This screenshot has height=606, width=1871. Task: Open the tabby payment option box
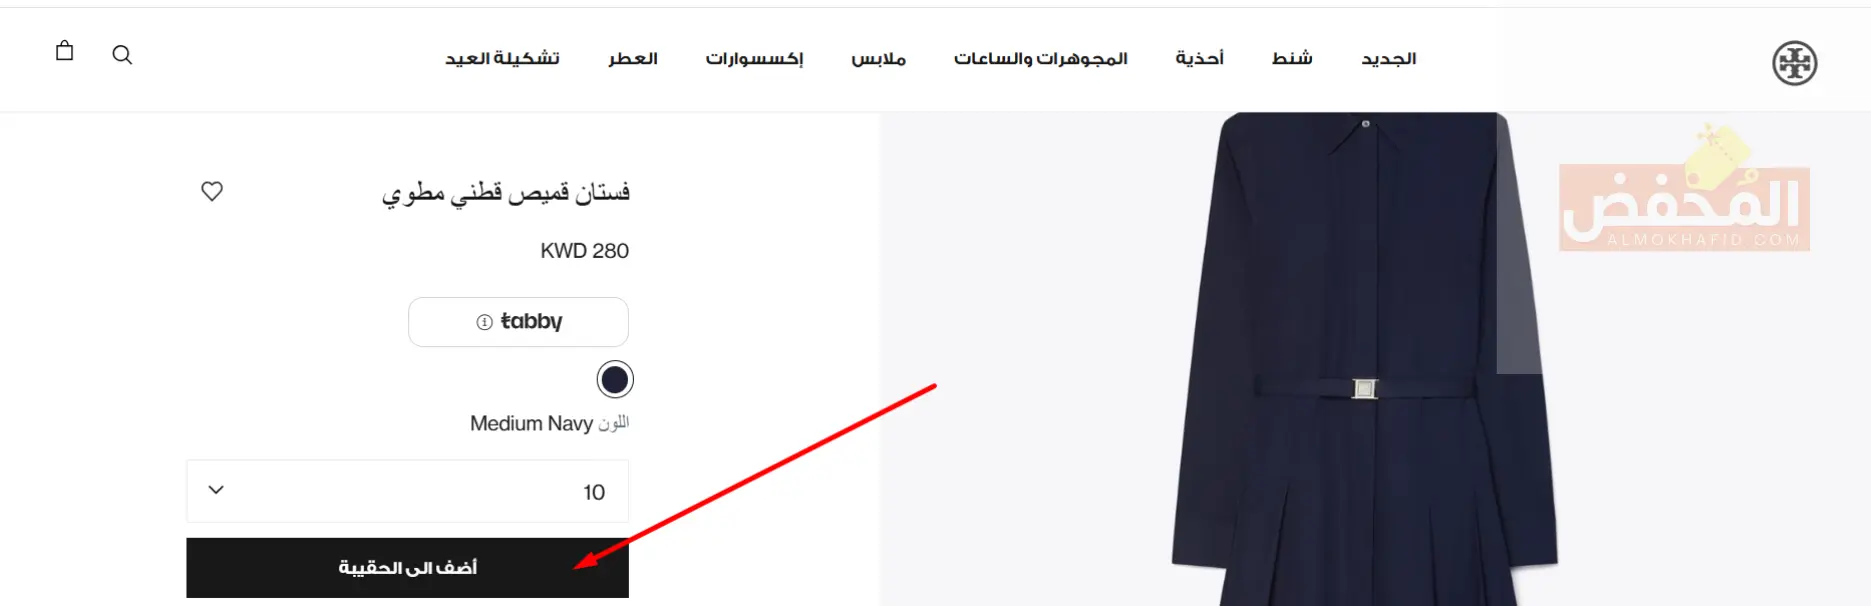(x=518, y=322)
